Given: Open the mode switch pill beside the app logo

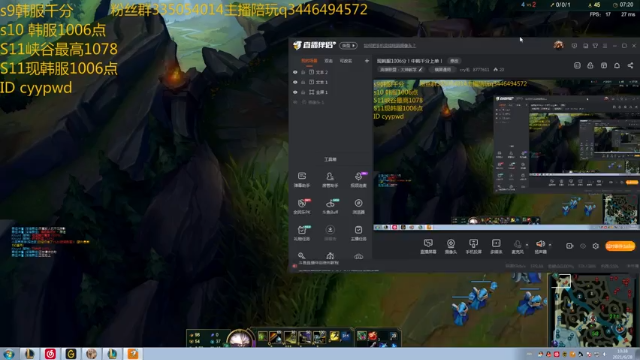Looking at the screenshot, I should [x=349, y=45].
